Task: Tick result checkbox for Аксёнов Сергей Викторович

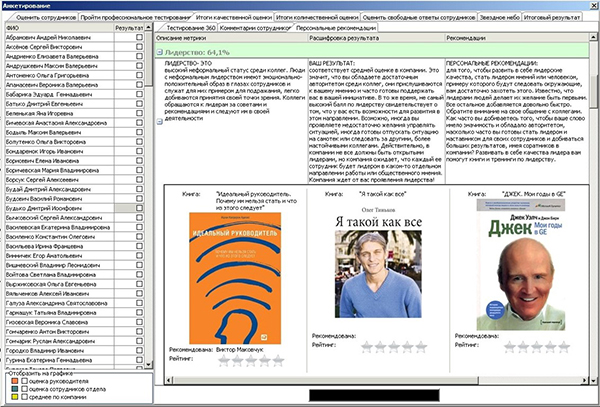Action: tap(139, 47)
